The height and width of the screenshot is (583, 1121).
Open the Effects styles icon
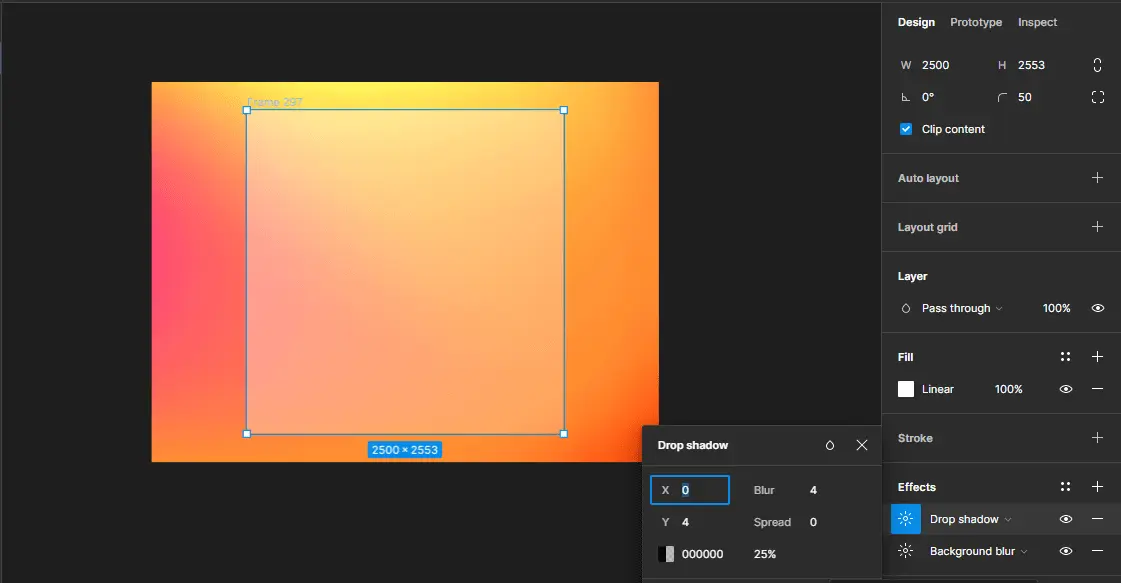tap(1065, 486)
